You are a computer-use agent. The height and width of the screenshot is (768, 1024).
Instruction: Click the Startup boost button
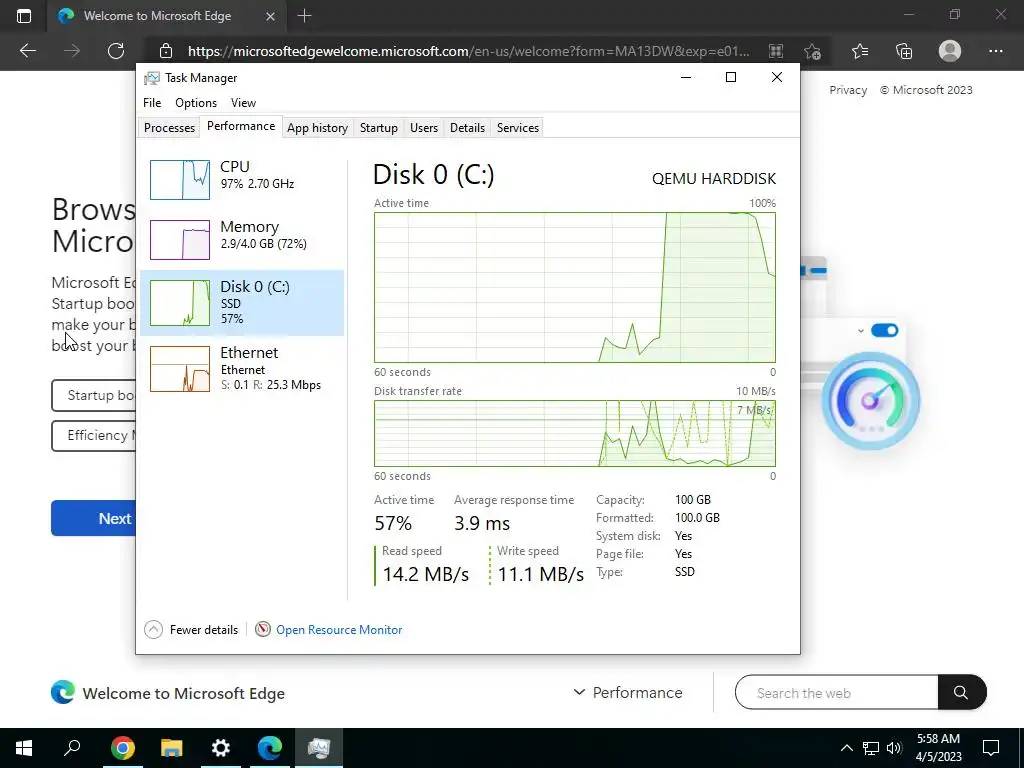93,395
